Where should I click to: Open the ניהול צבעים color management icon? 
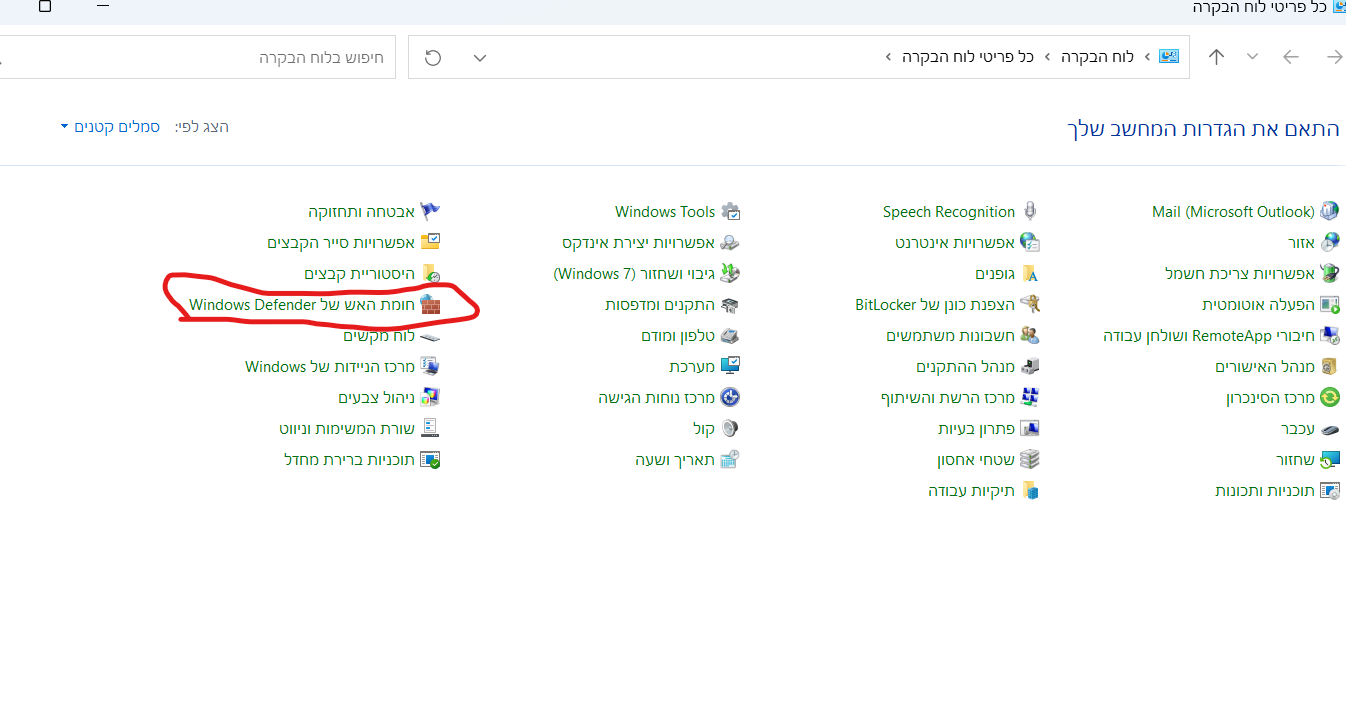tap(430, 397)
